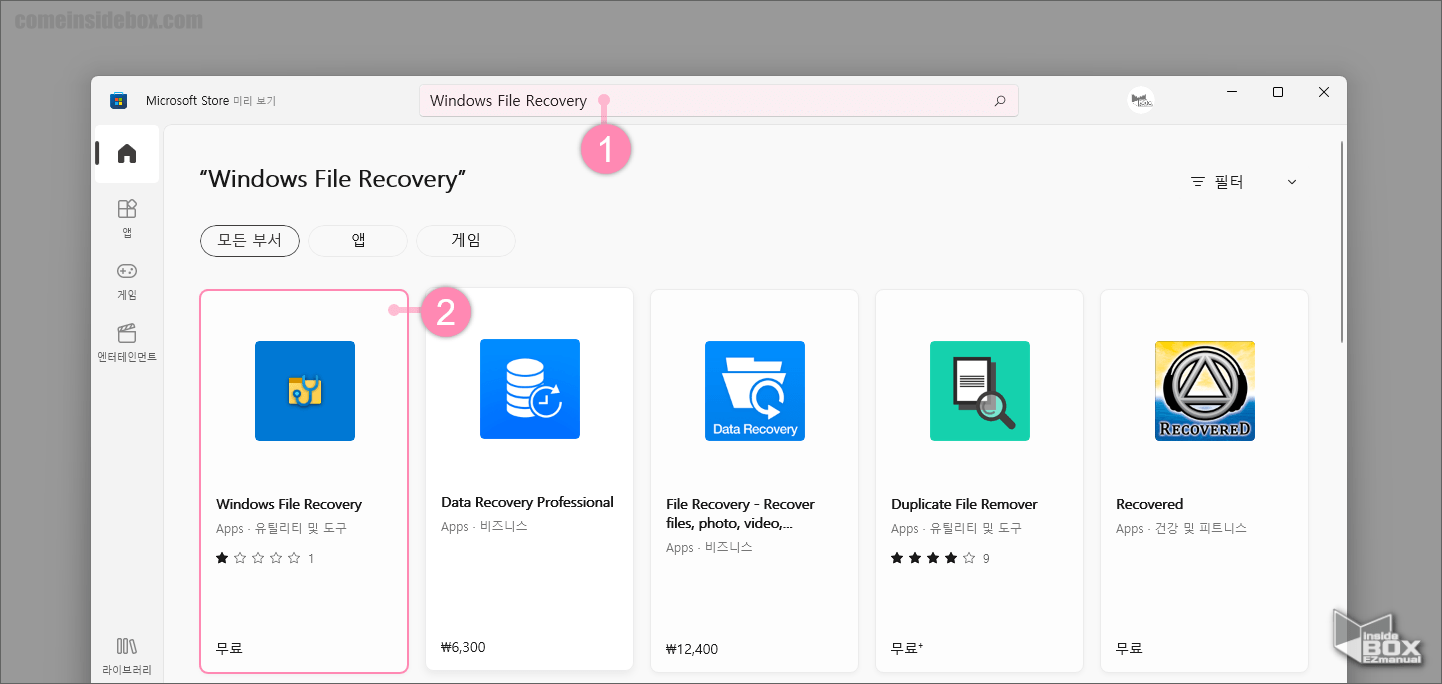Click the search magnifier icon
The width and height of the screenshot is (1442, 684).
999,101
